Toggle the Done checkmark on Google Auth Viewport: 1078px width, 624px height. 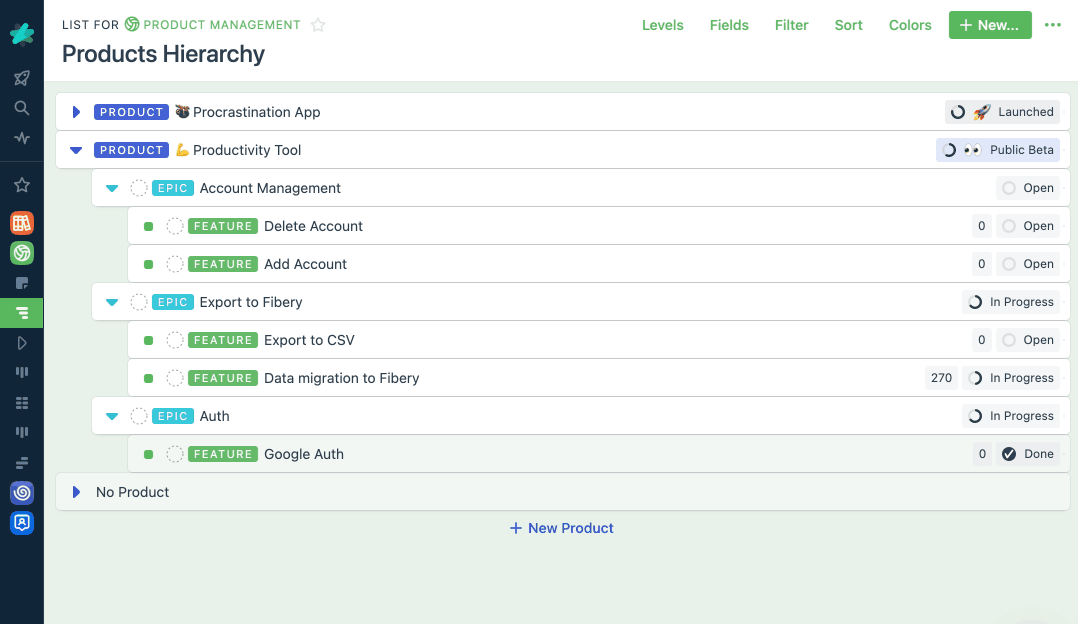[x=1009, y=454]
